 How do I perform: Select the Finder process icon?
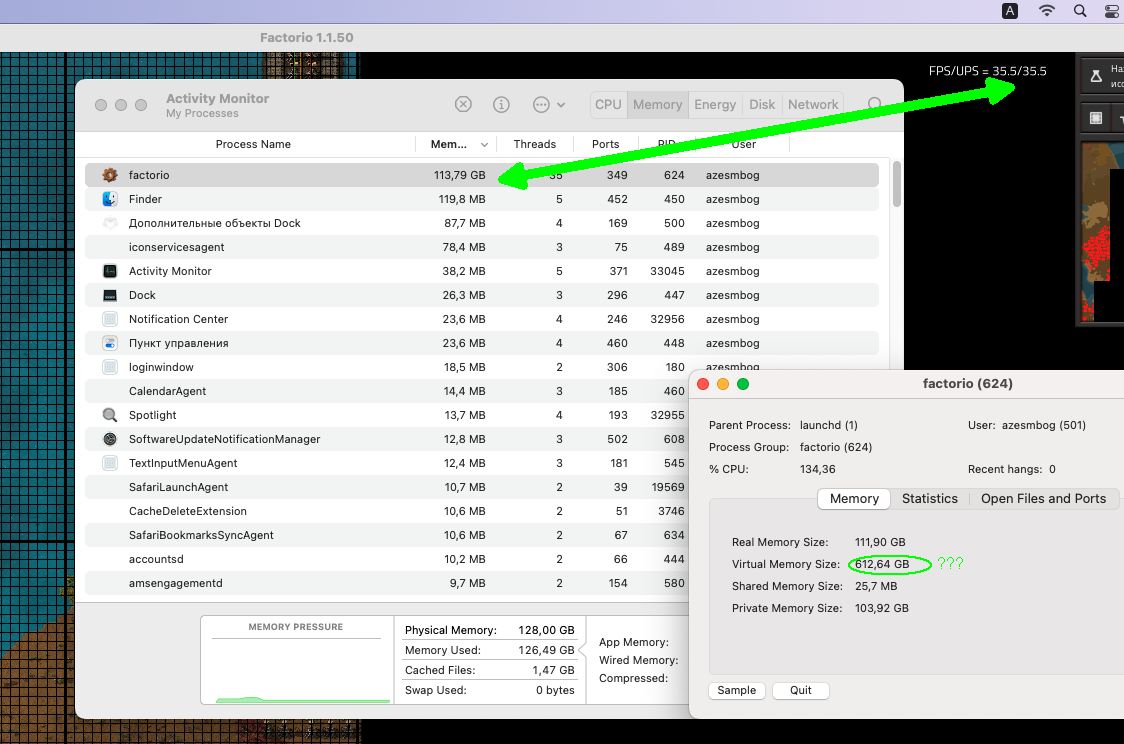(110, 199)
